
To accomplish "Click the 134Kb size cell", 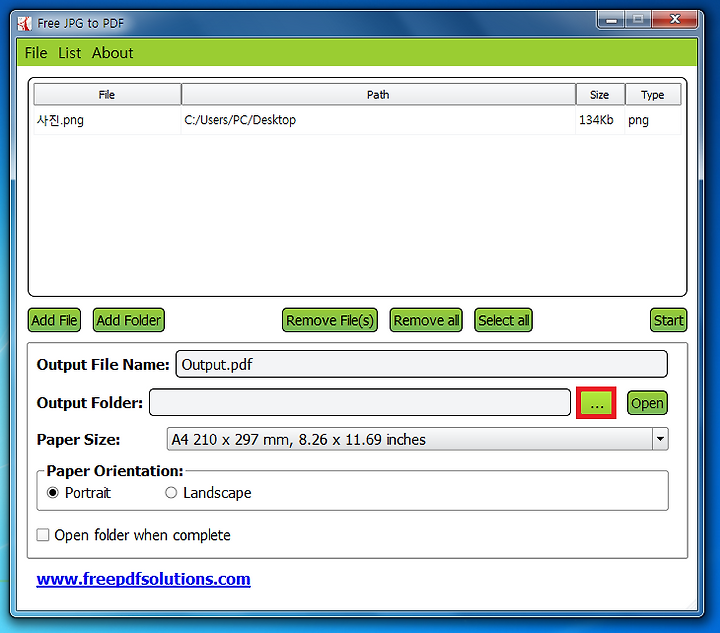I will pyautogui.click(x=600, y=120).
